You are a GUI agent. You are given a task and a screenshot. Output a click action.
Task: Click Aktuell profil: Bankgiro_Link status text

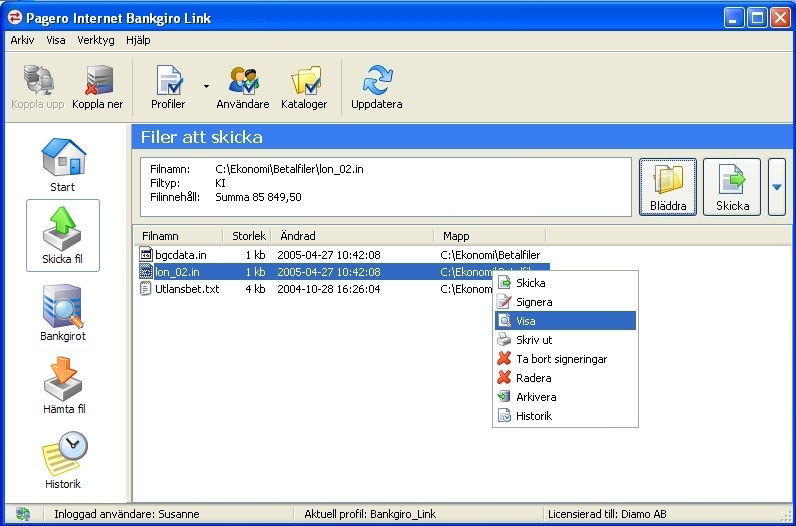[370, 514]
